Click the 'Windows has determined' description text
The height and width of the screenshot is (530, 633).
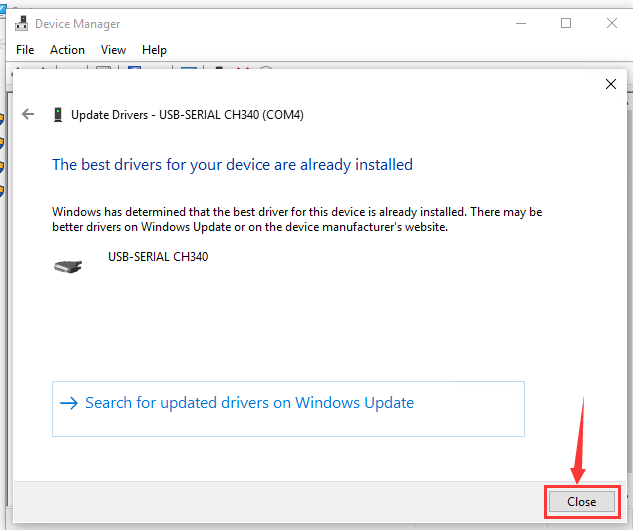(297, 219)
